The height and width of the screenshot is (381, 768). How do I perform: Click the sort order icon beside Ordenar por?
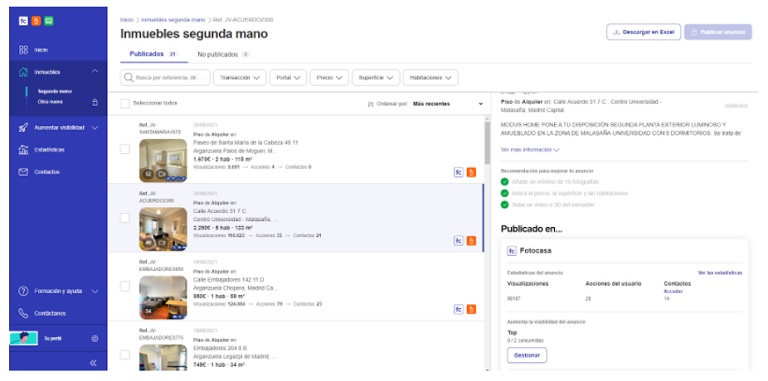tap(370, 104)
